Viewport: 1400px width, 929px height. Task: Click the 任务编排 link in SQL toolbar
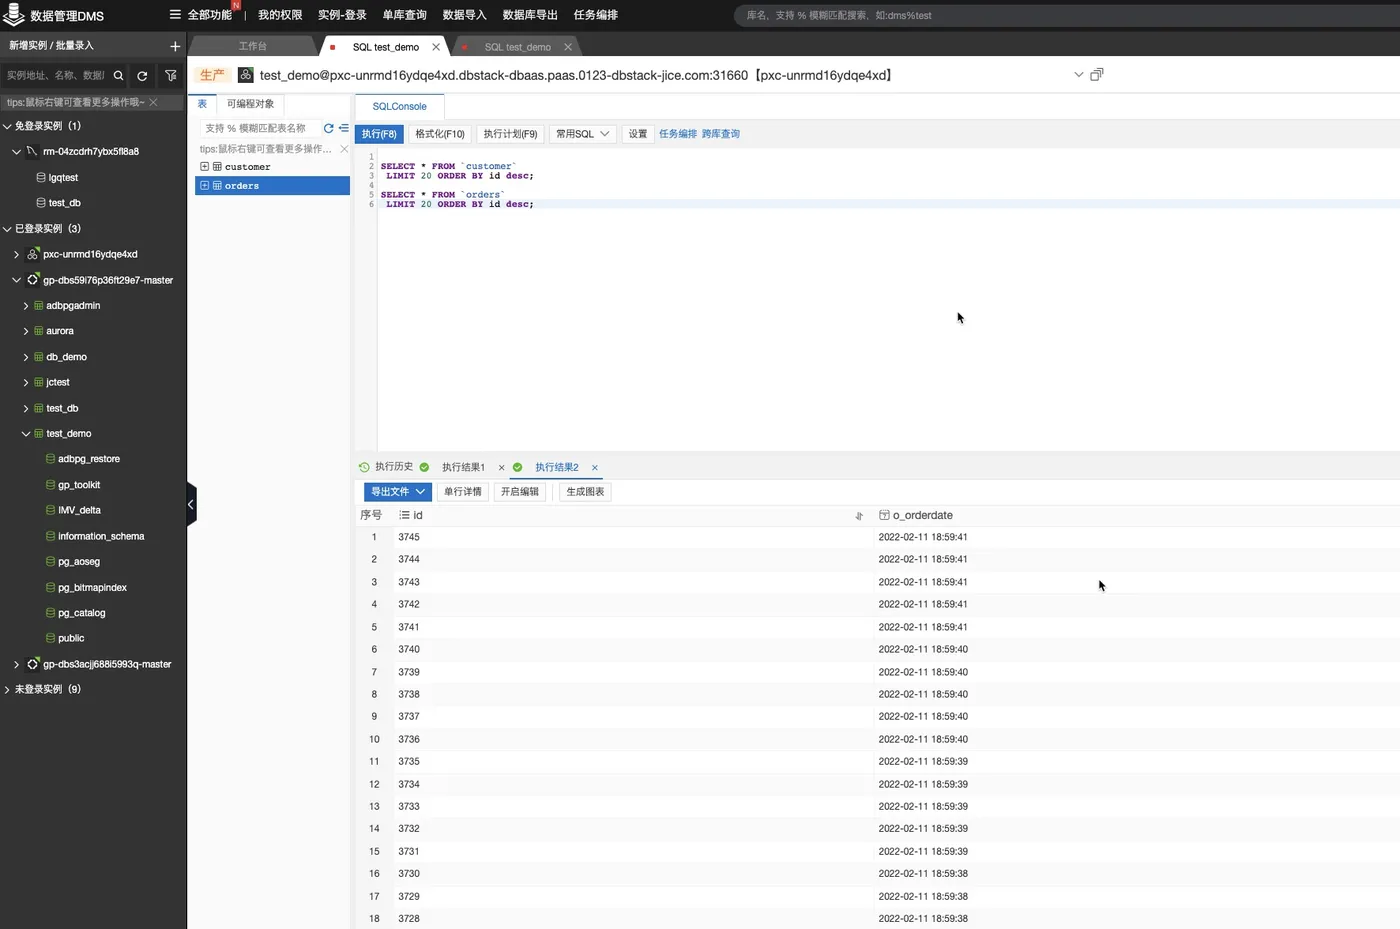pyautogui.click(x=678, y=134)
